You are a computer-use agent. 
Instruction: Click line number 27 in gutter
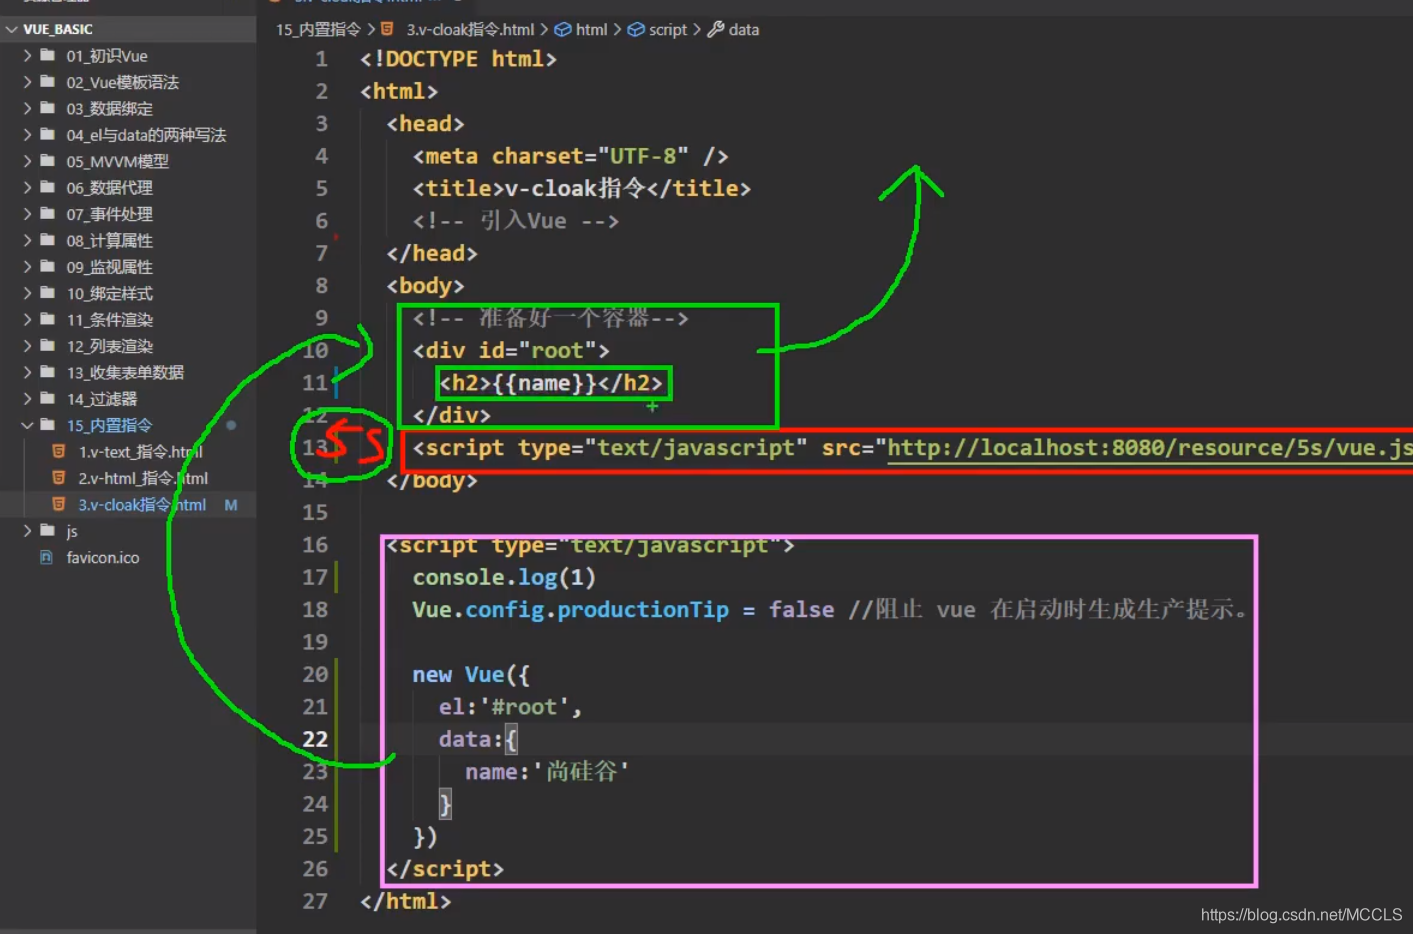[315, 901]
